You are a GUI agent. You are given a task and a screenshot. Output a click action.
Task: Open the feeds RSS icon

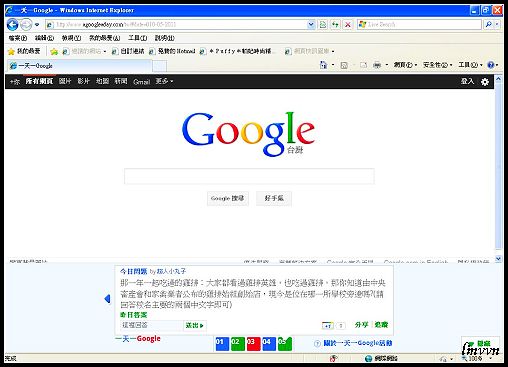pos(344,65)
